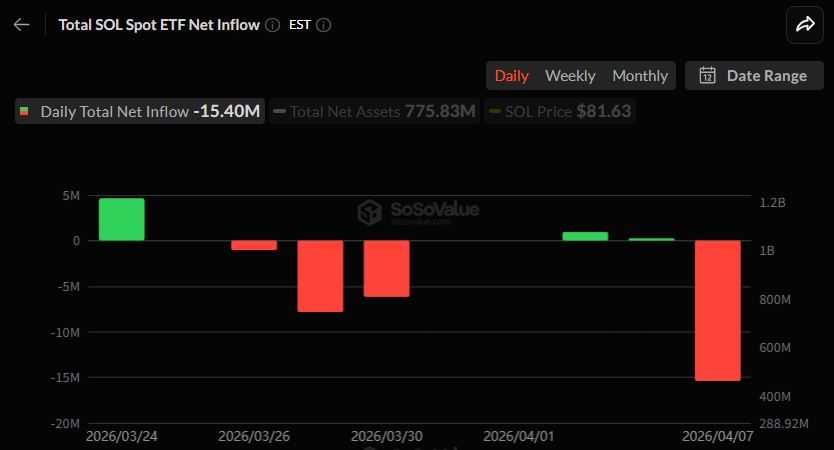This screenshot has height=450, width=834.
Task: Click the share arrow icon
Action: 805,25
